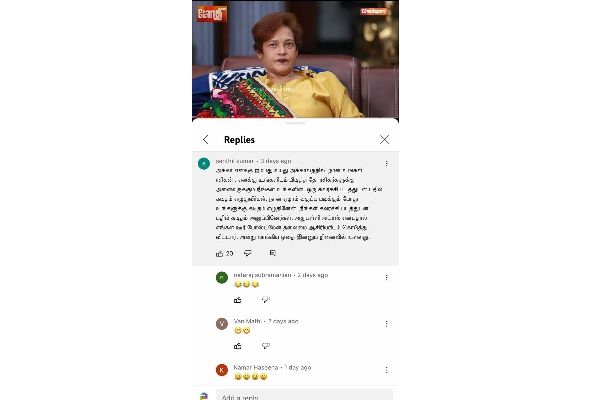Open more options for the first reply
Viewport: 600px width, 400px height.
click(x=386, y=277)
